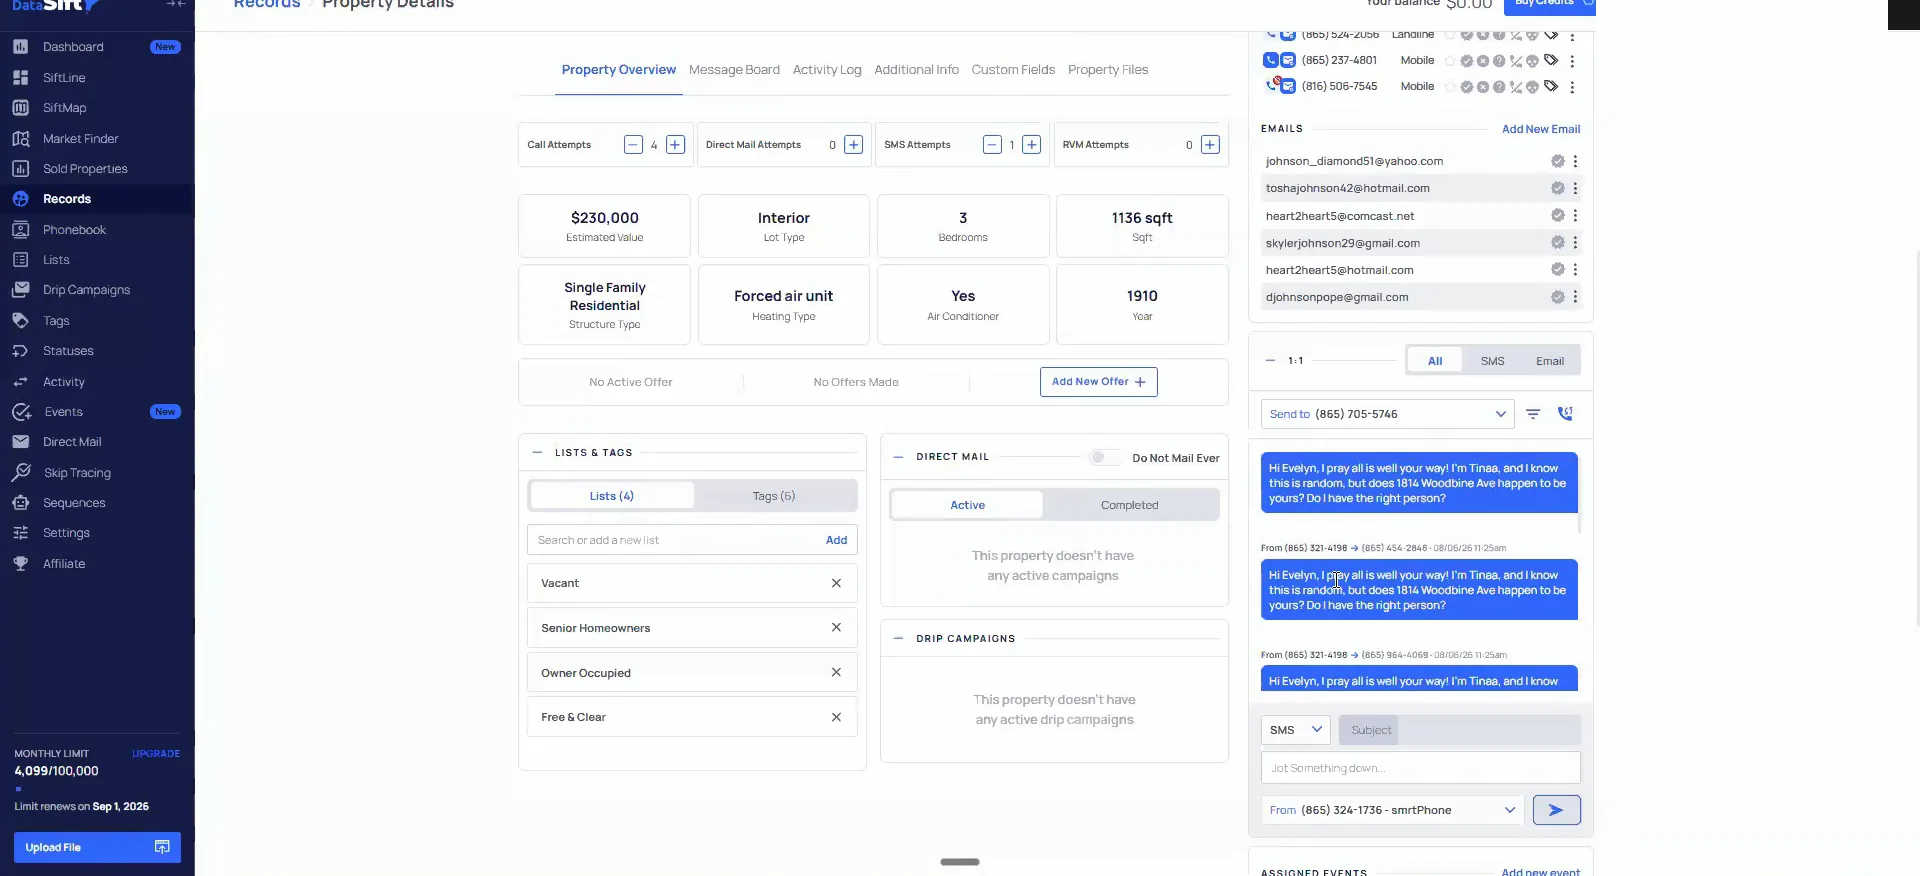Click the Add New Email link
This screenshot has width=1920, height=876.
1541,129
